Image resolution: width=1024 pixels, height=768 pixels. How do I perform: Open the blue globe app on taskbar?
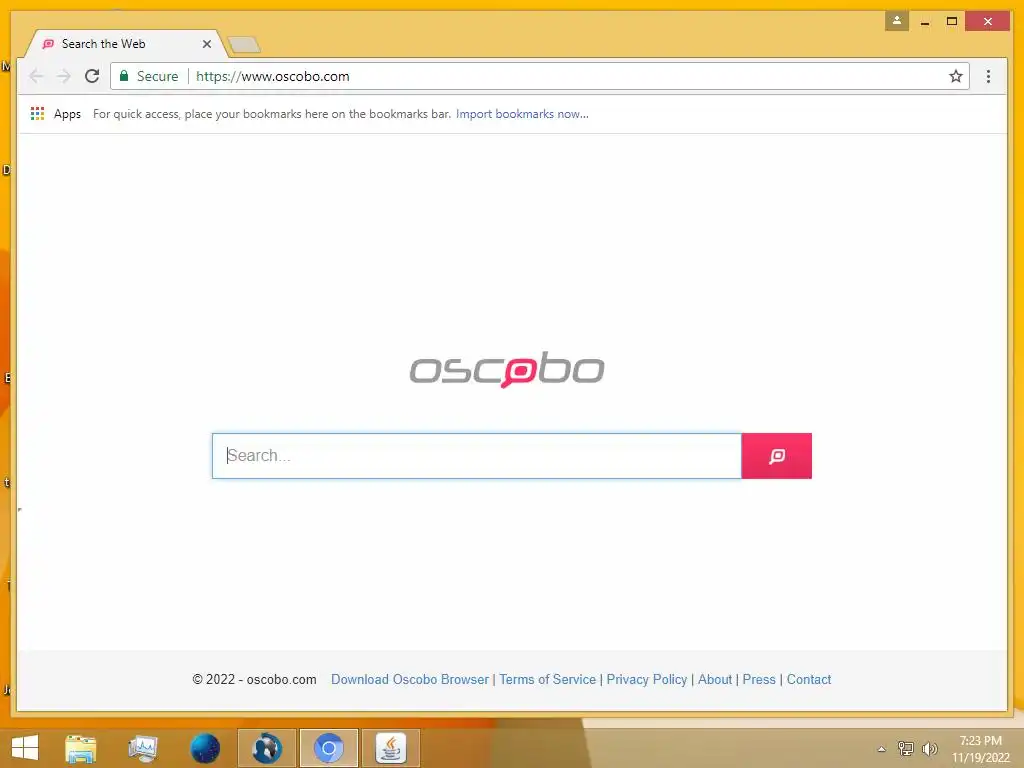click(204, 748)
